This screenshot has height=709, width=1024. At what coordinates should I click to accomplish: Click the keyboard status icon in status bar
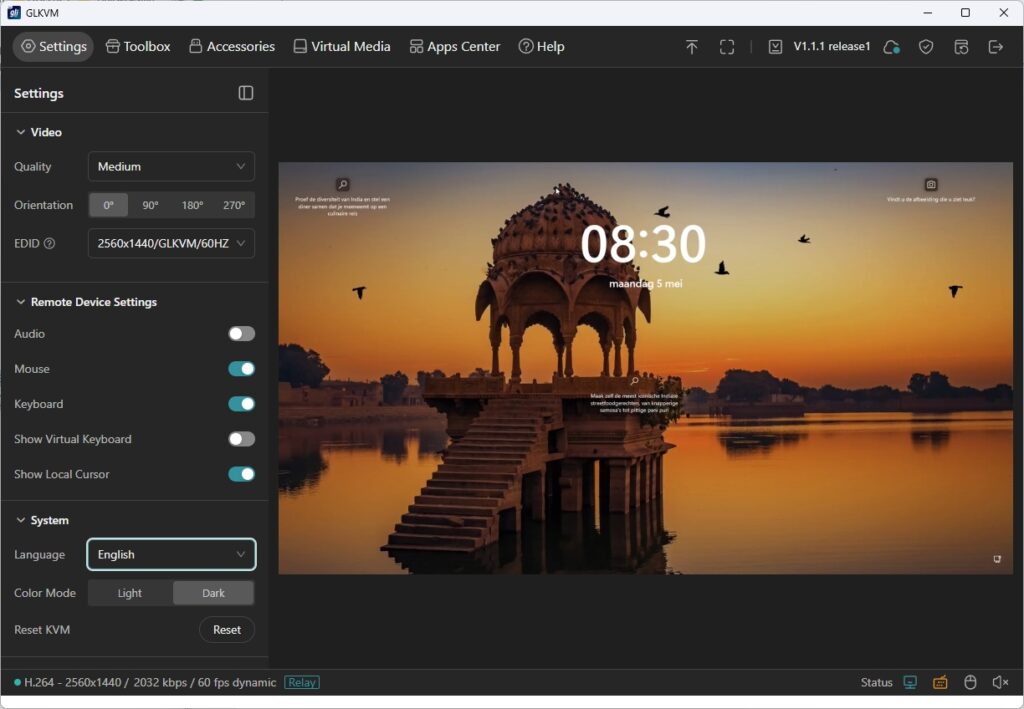coord(940,682)
